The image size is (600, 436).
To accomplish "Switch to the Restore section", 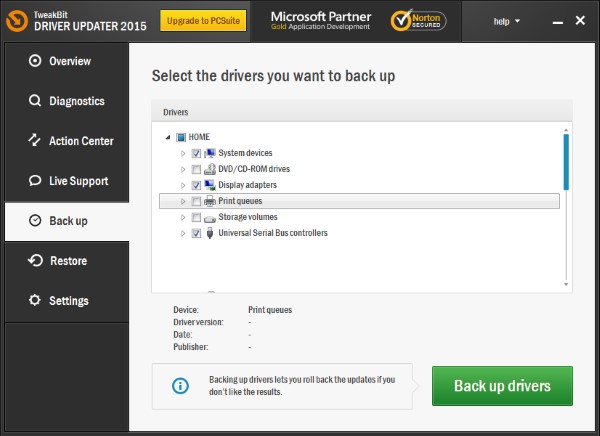I will (67, 261).
